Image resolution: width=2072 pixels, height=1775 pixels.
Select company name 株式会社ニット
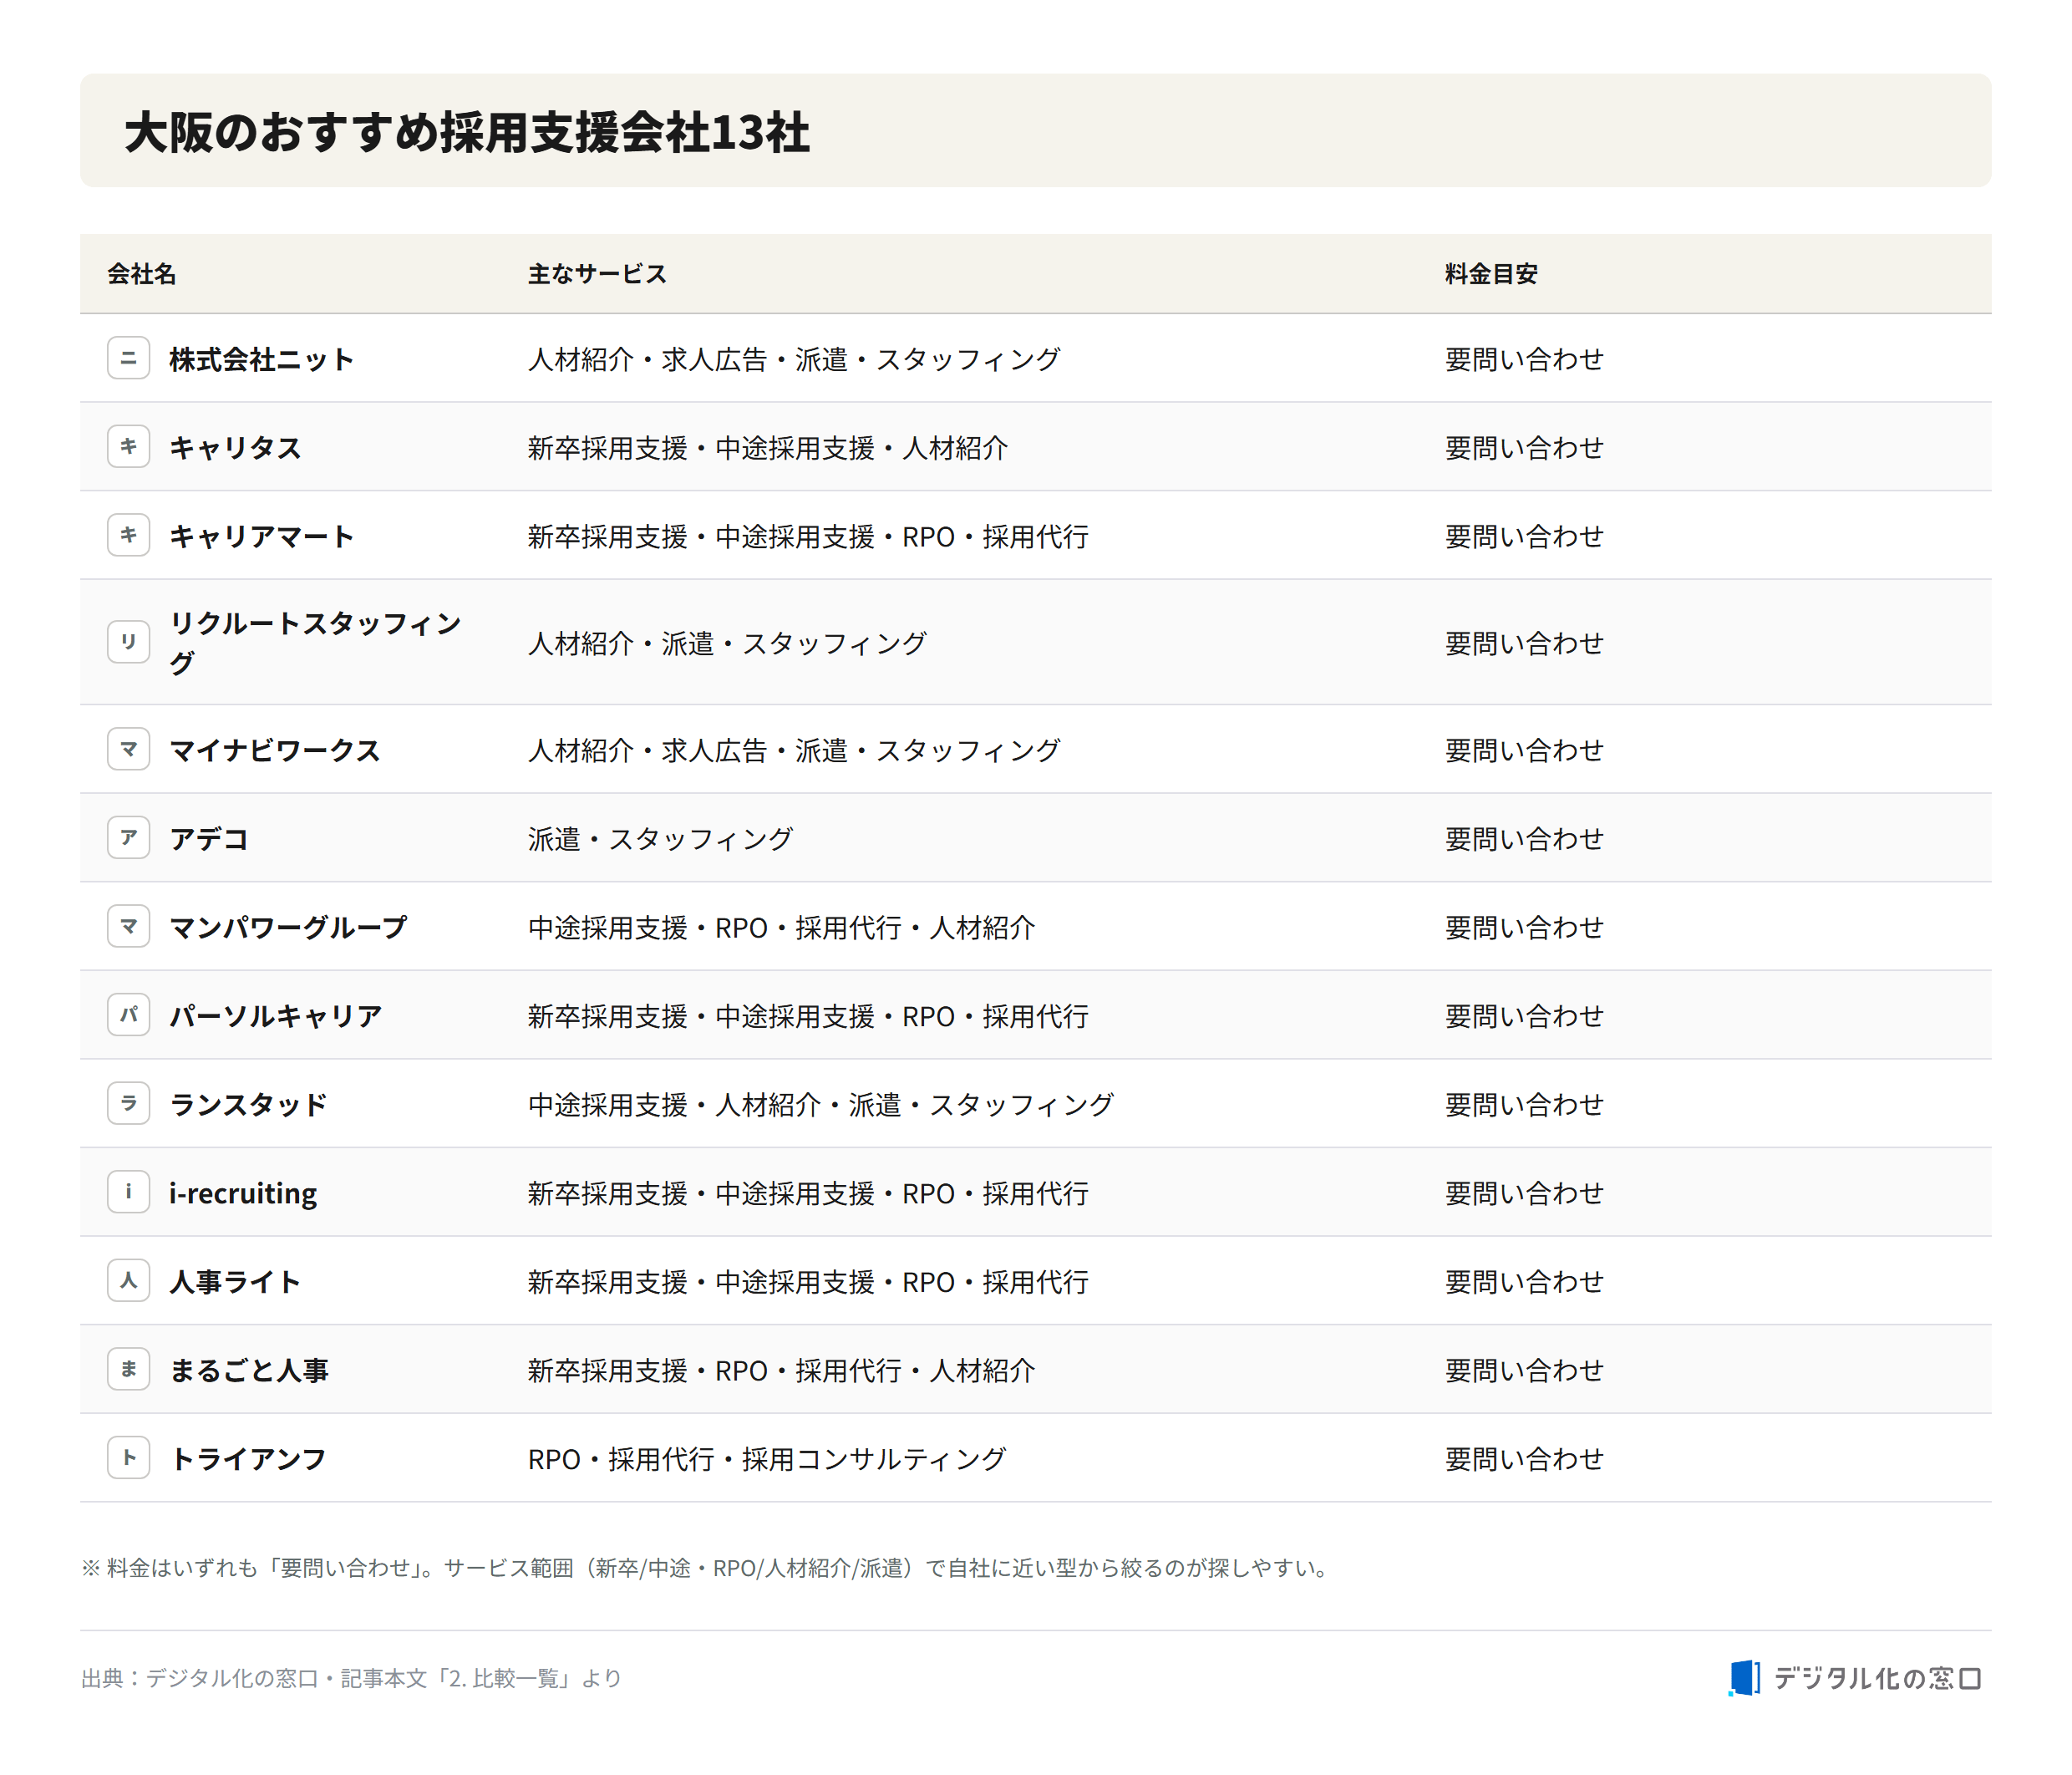[262, 359]
